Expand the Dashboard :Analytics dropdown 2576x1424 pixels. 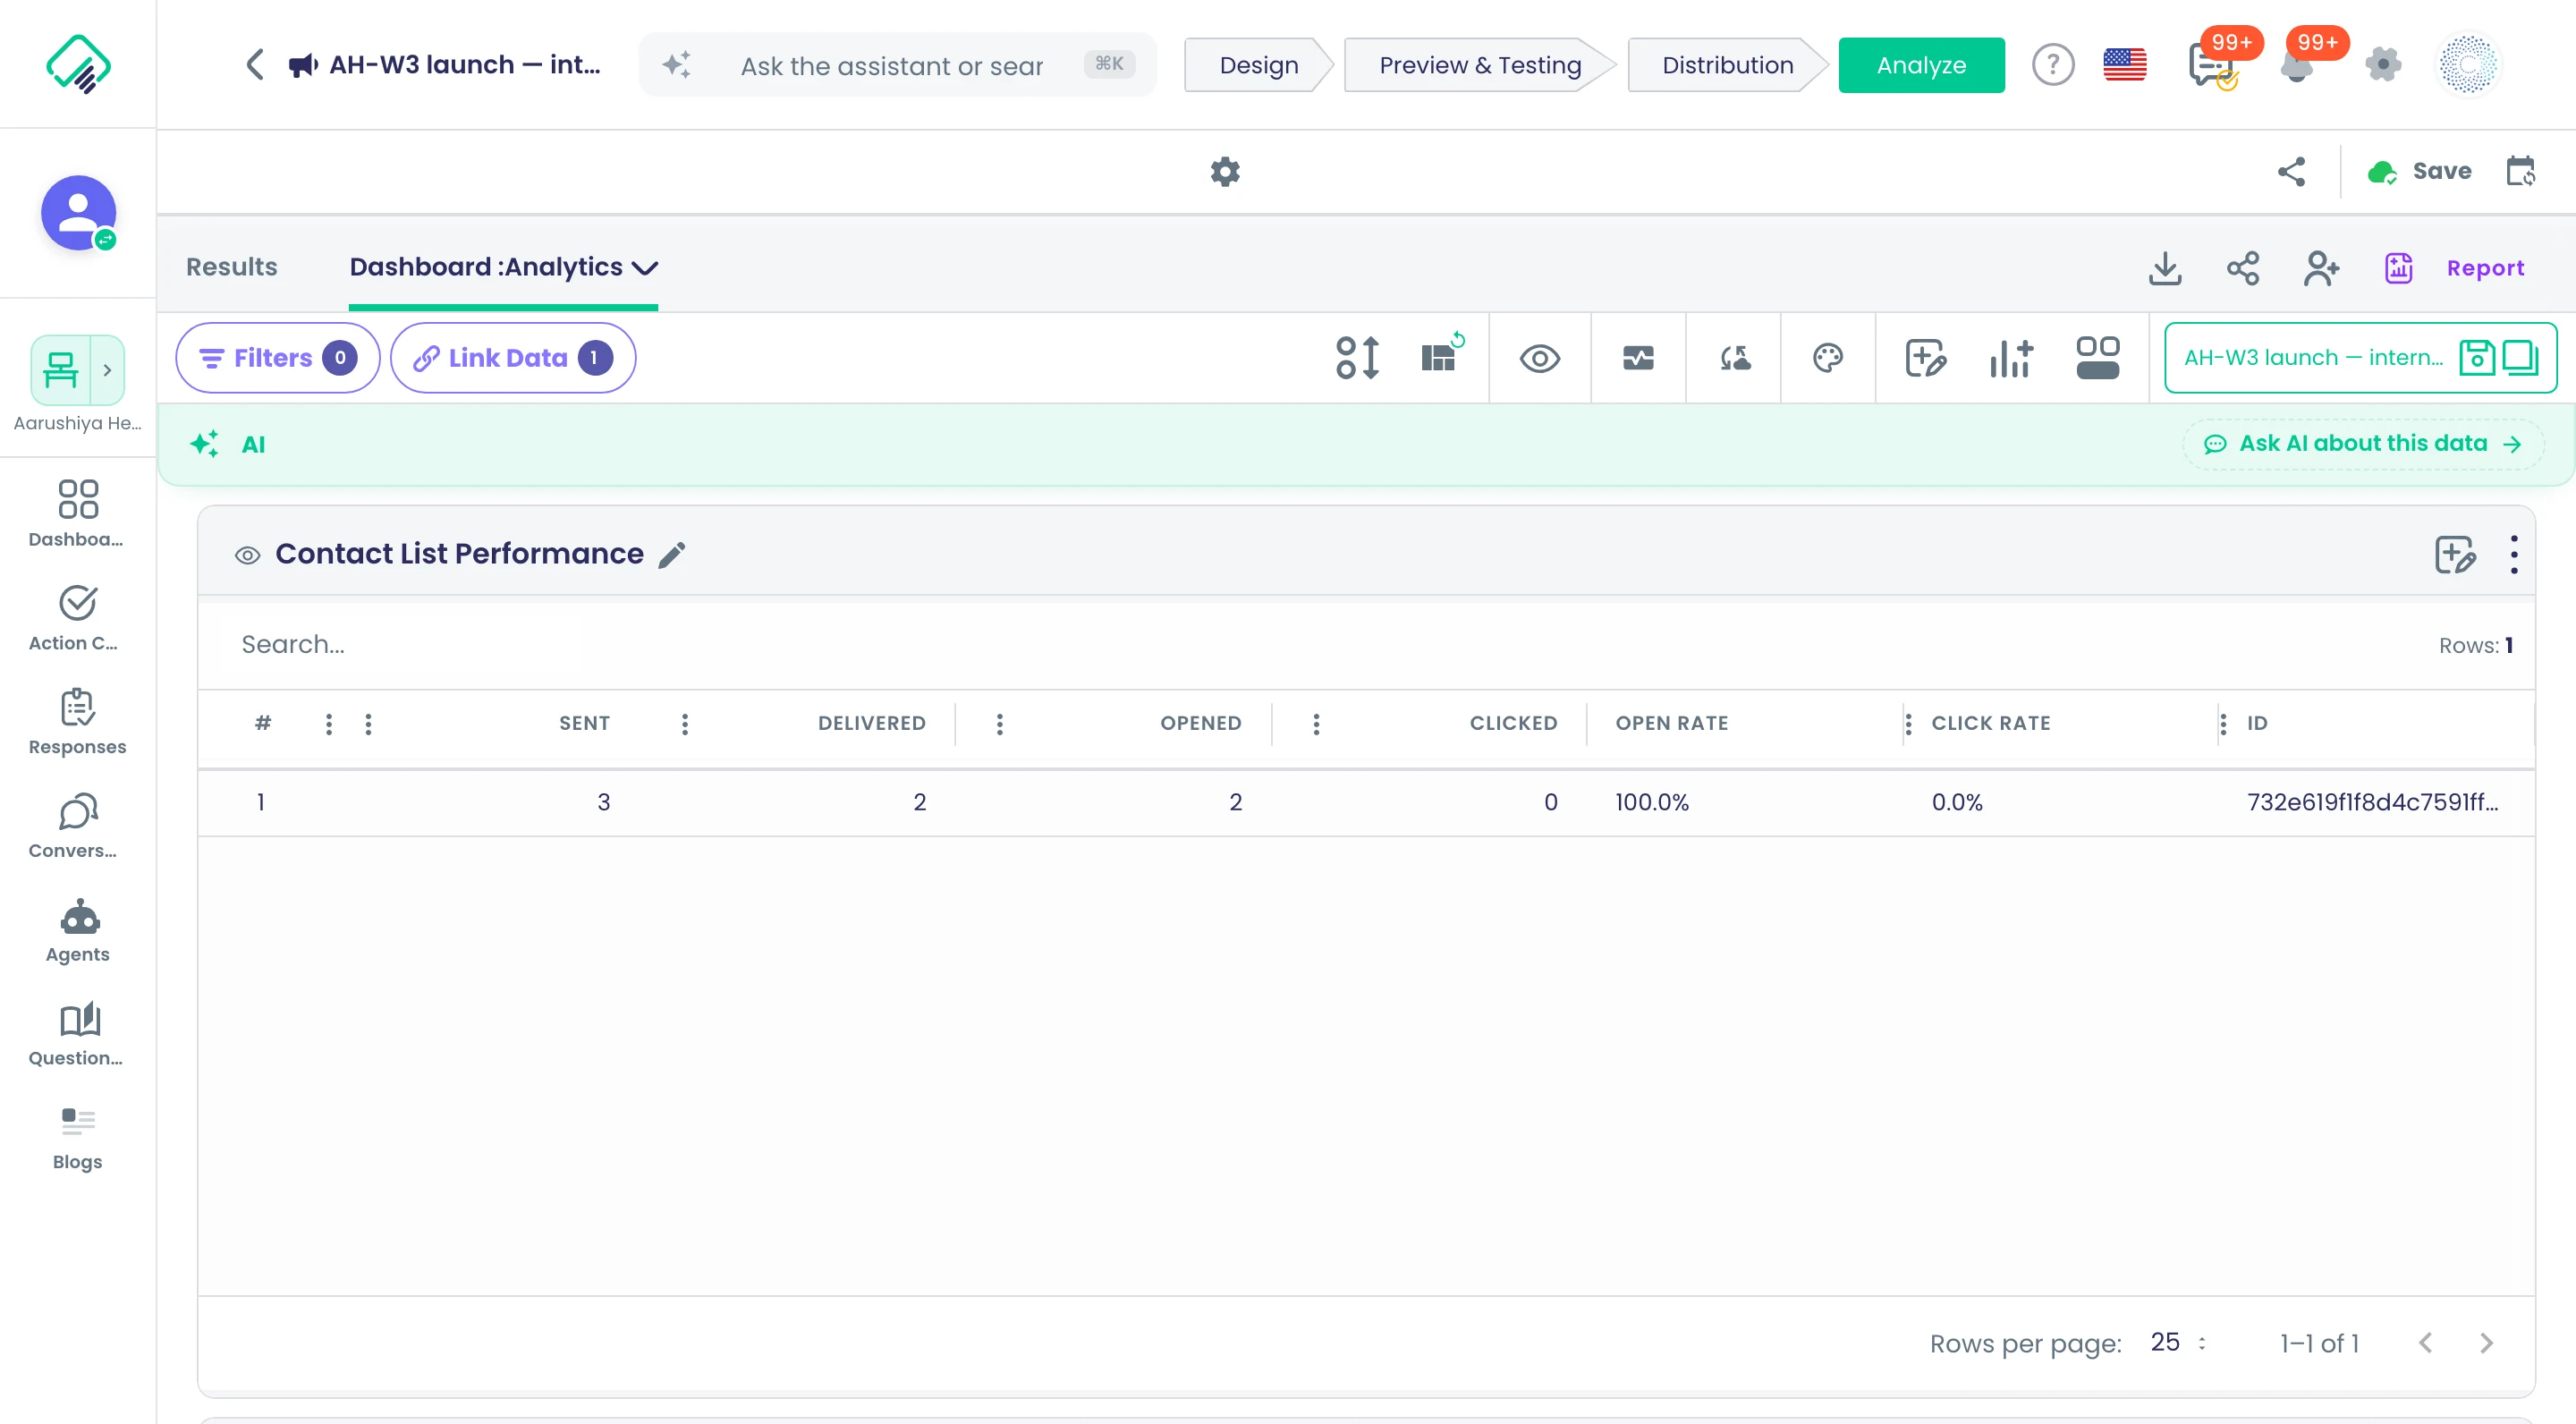[645, 268]
